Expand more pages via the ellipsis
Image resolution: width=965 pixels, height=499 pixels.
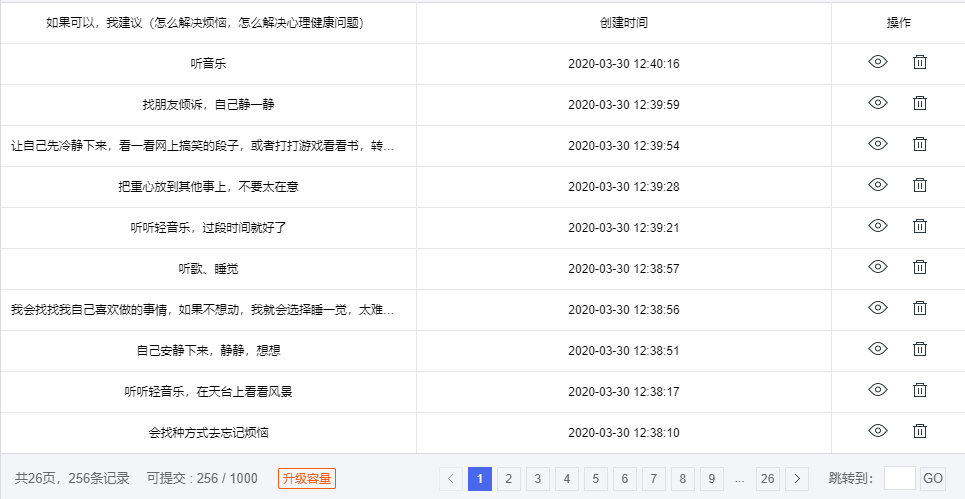click(x=739, y=479)
